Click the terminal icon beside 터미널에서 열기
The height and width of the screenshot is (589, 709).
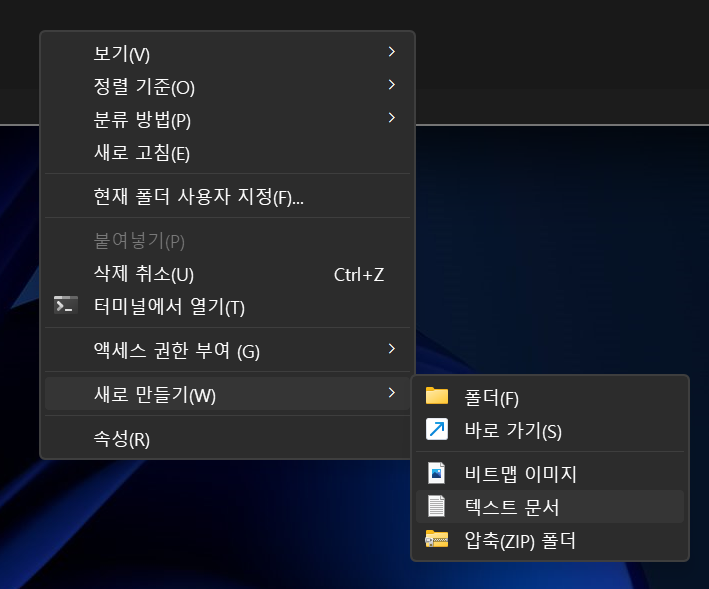tap(66, 305)
